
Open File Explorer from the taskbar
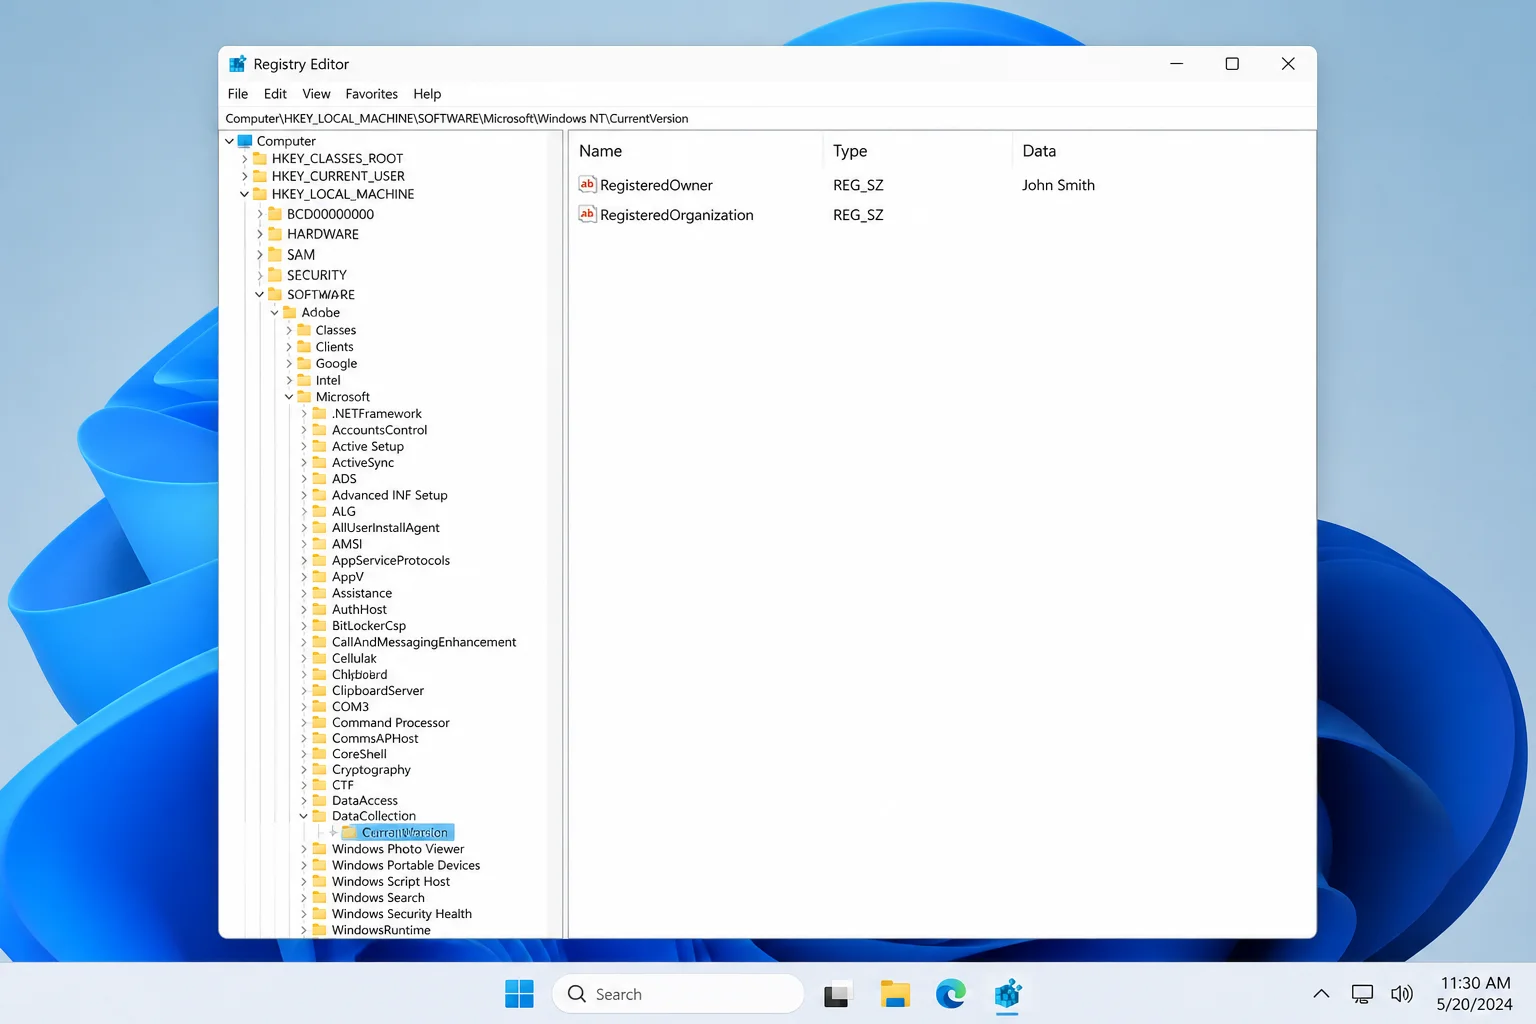(895, 994)
